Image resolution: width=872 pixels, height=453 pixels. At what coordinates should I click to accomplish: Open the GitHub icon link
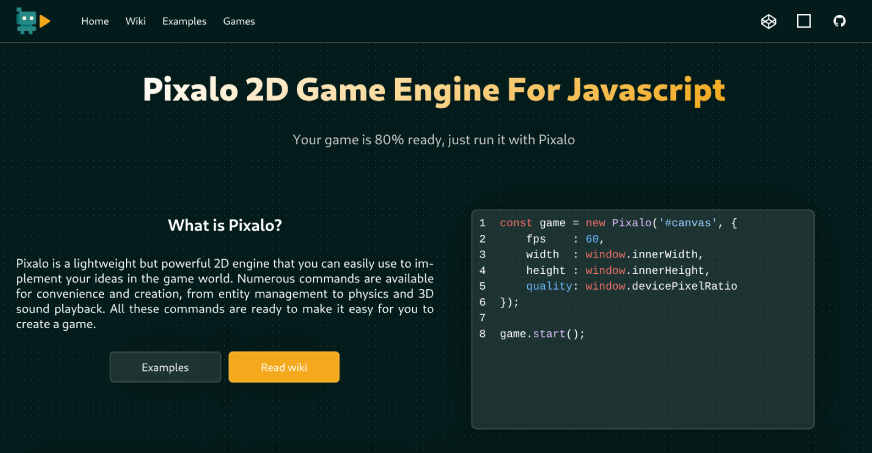(x=839, y=21)
